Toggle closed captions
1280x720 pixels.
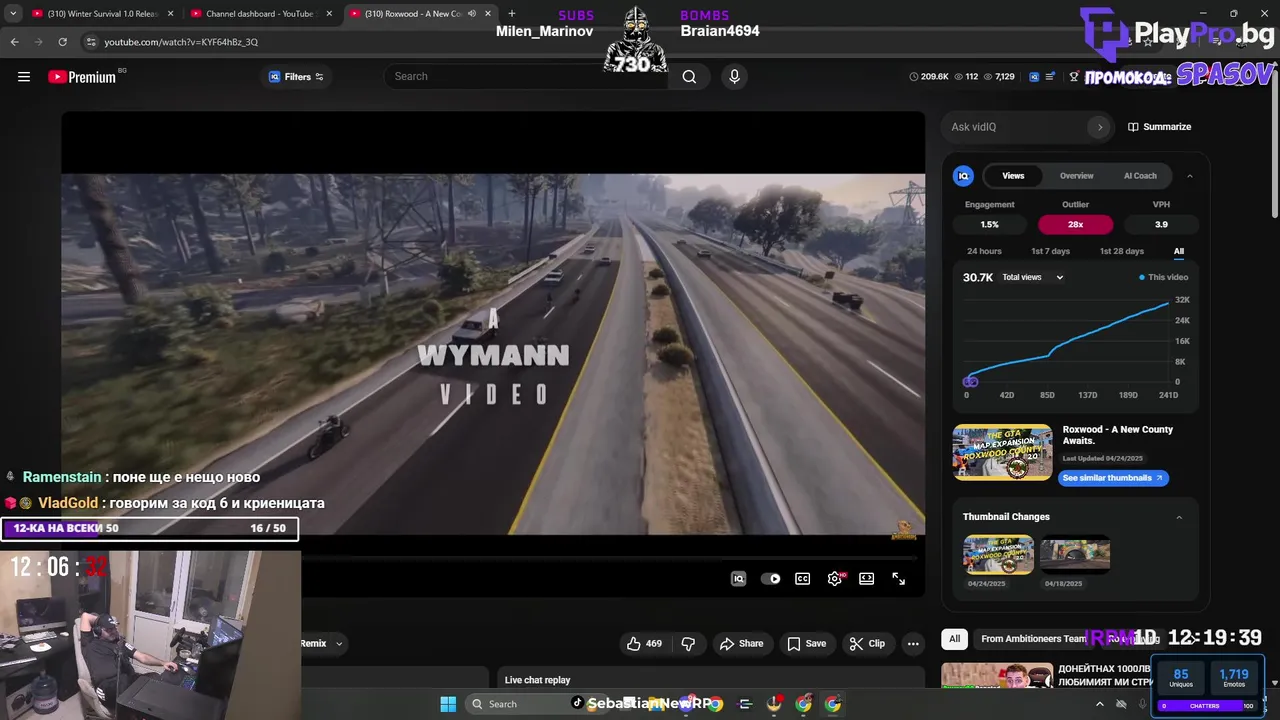click(802, 579)
